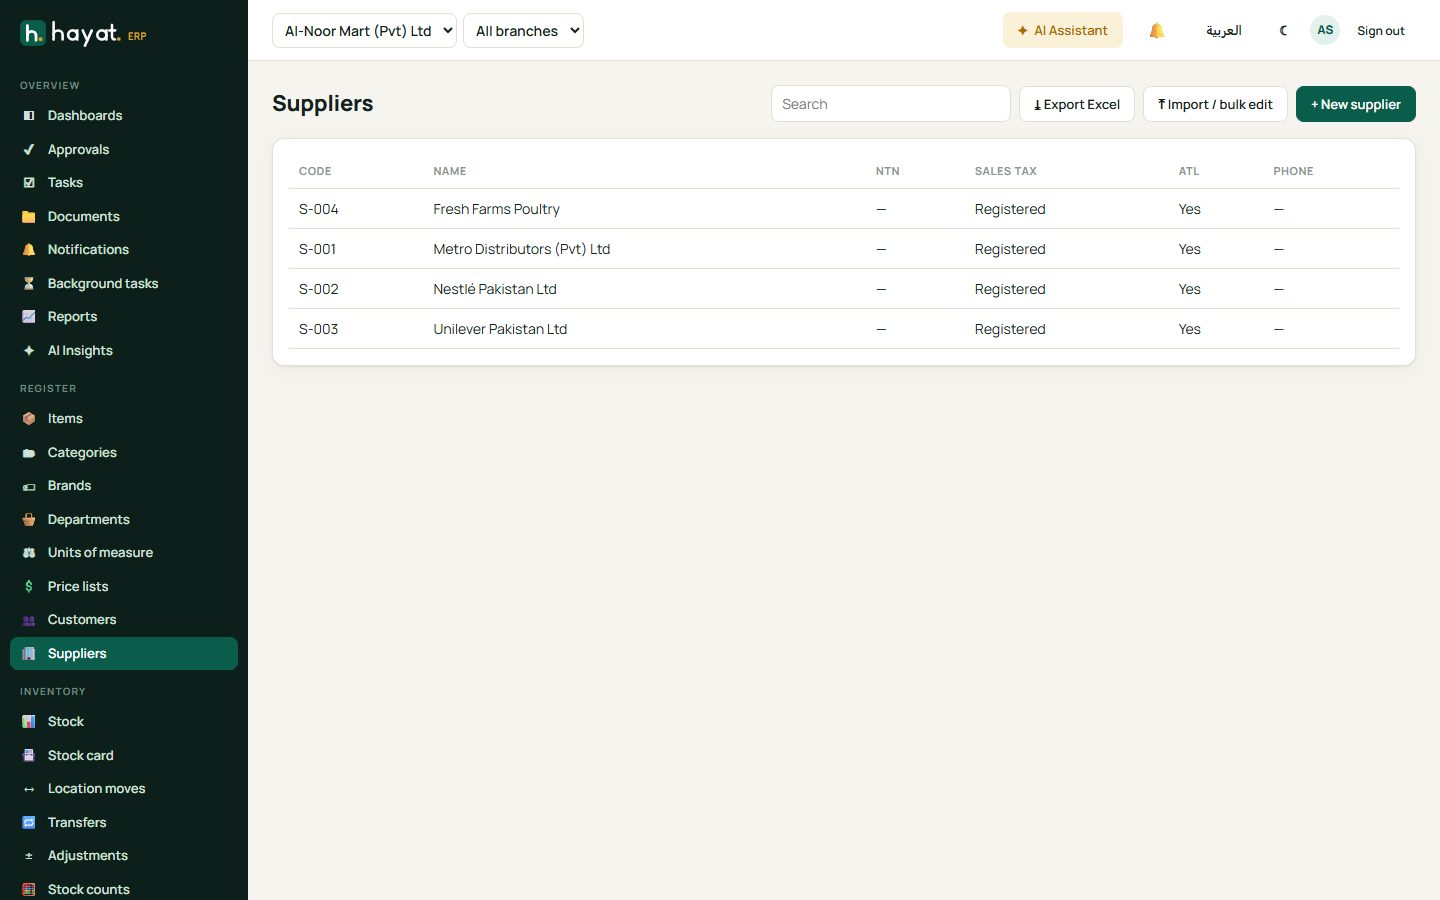
Task: Focus the supplier Search field
Action: pyautogui.click(x=891, y=104)
